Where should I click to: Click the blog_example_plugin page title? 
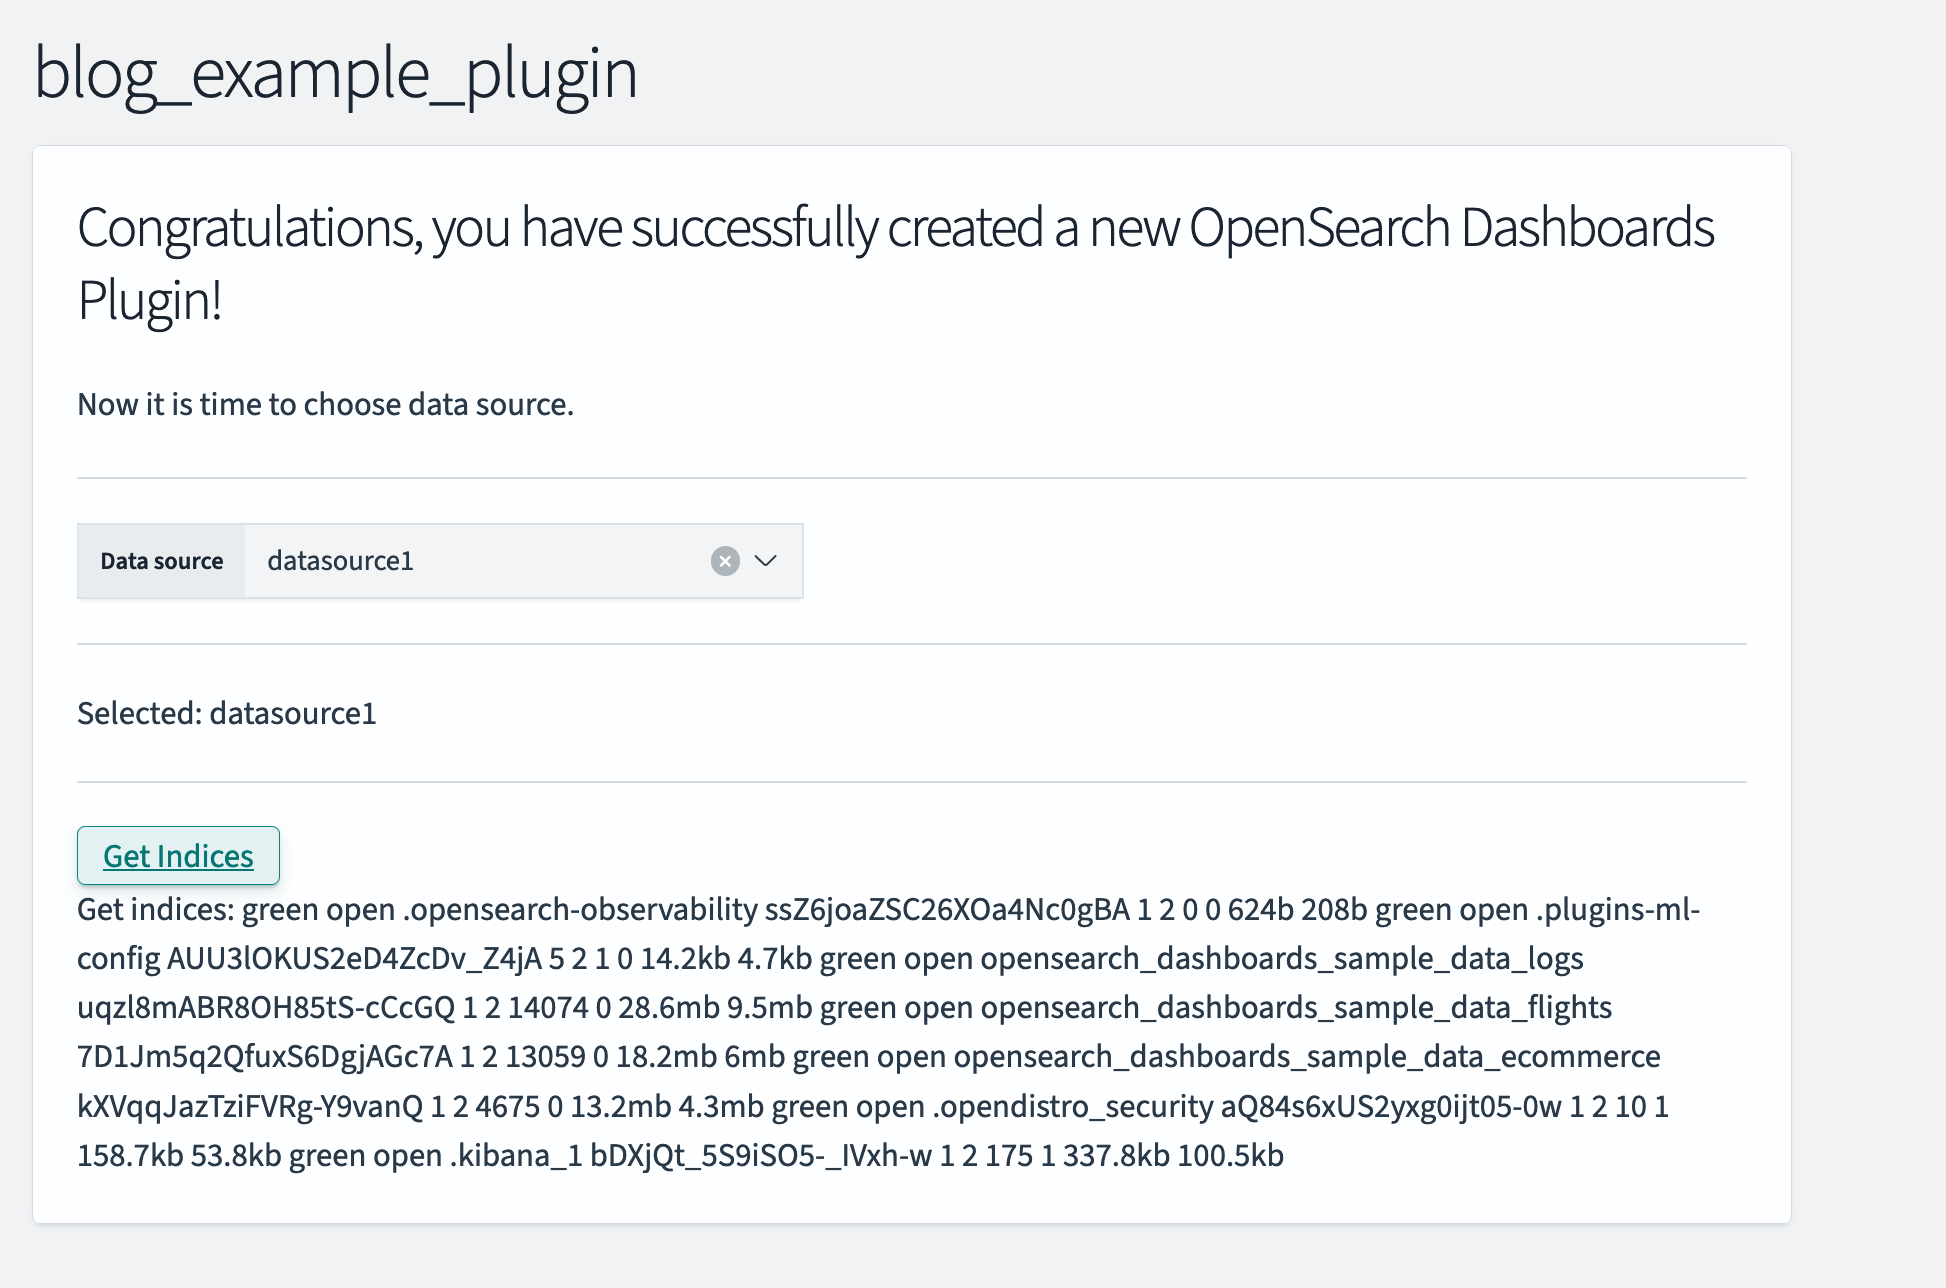tap(336, 73)
